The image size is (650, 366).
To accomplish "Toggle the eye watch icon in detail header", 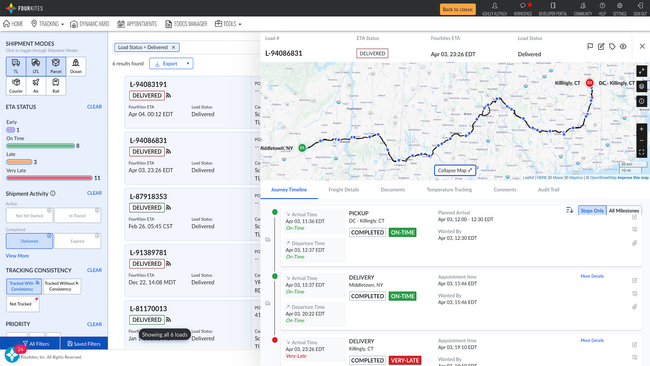I will pos(623,46).
